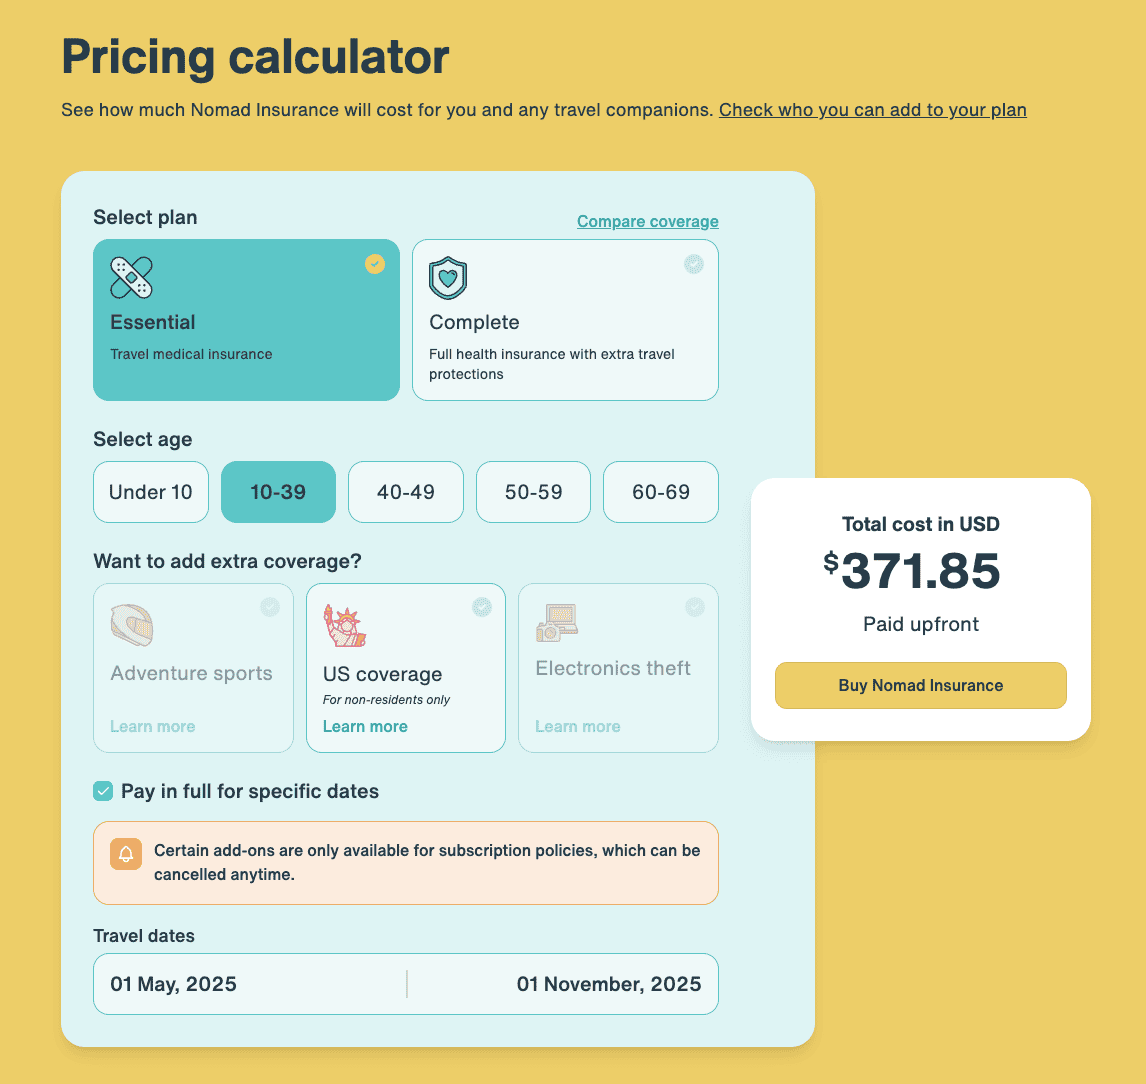Click the checkmark circle on Complete plan
Image resolution: width=1146 pixels, height=1084 pixels.
pyautogui.click(x=694, y=264)
